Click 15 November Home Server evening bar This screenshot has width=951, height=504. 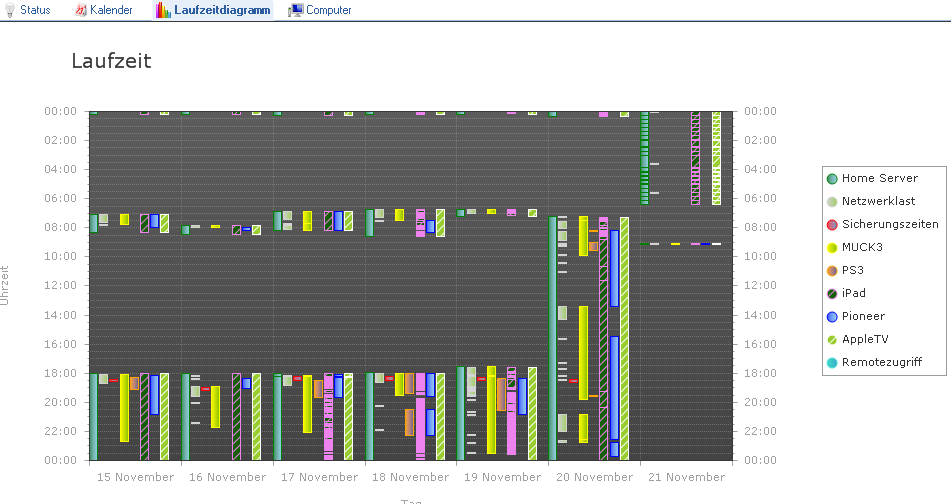(x=93, y=417)
